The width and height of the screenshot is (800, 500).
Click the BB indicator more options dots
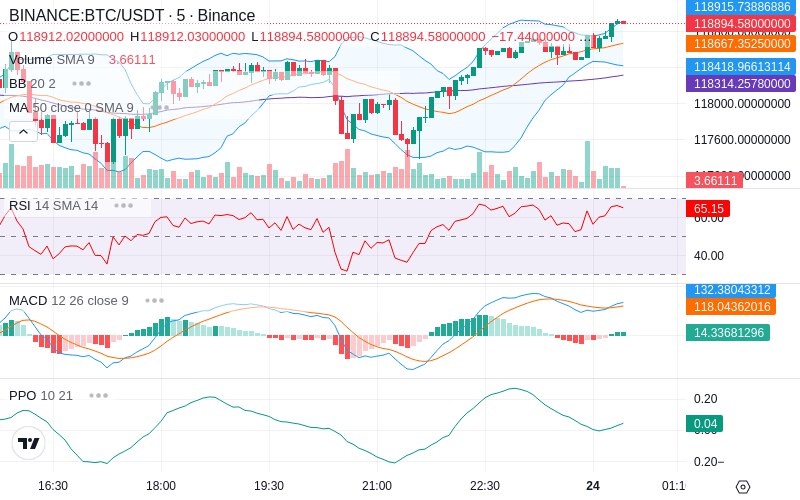coord(81,83)
